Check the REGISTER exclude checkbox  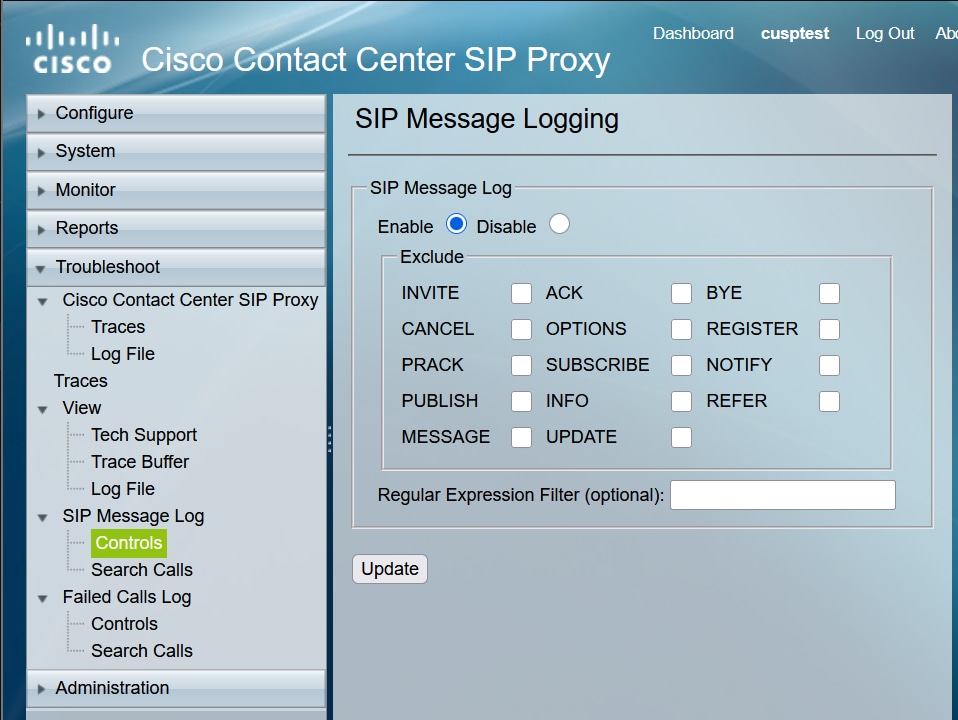coord(829,329)
